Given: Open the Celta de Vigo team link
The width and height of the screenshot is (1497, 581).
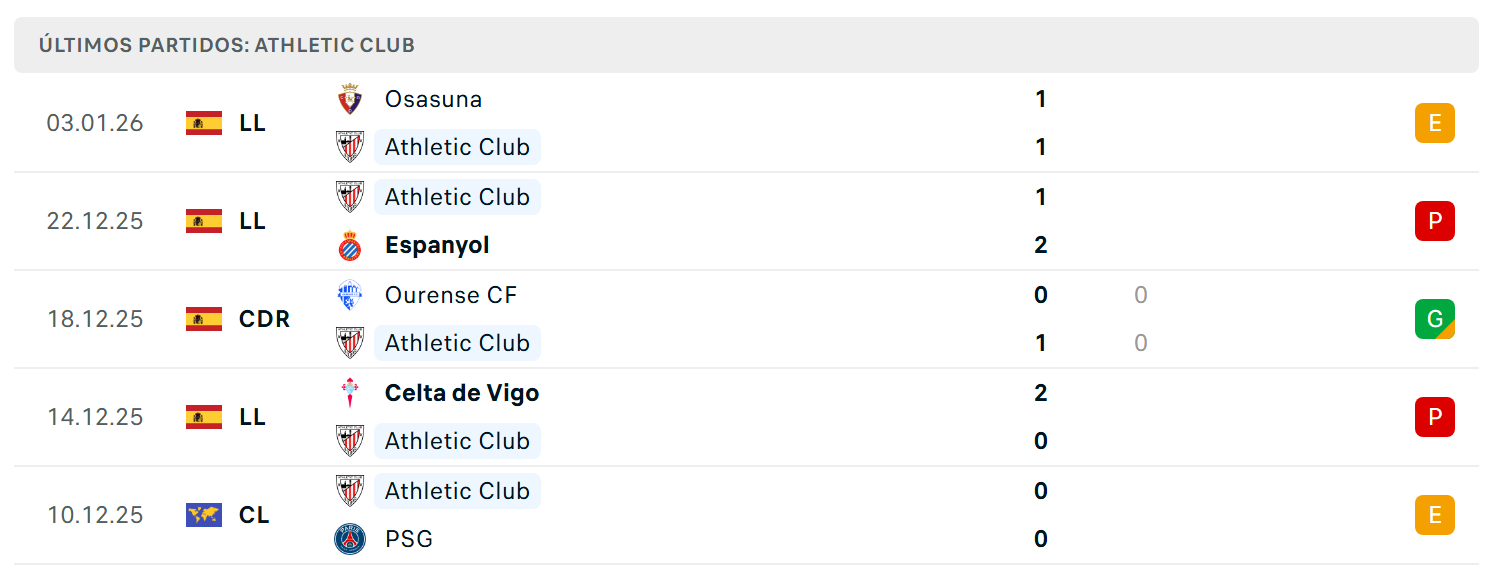Looking at the screenshot, I should [x=462, y=393].
